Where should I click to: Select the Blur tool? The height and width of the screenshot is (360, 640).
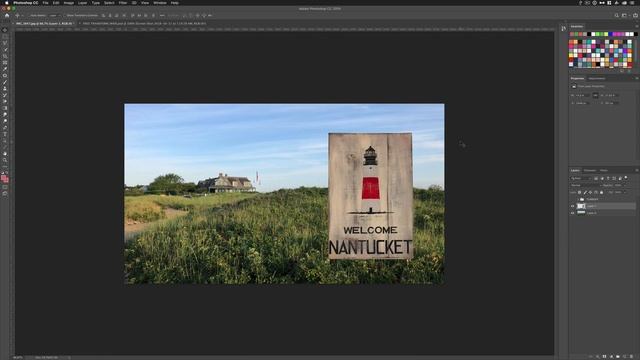click(x=5, y=115)
